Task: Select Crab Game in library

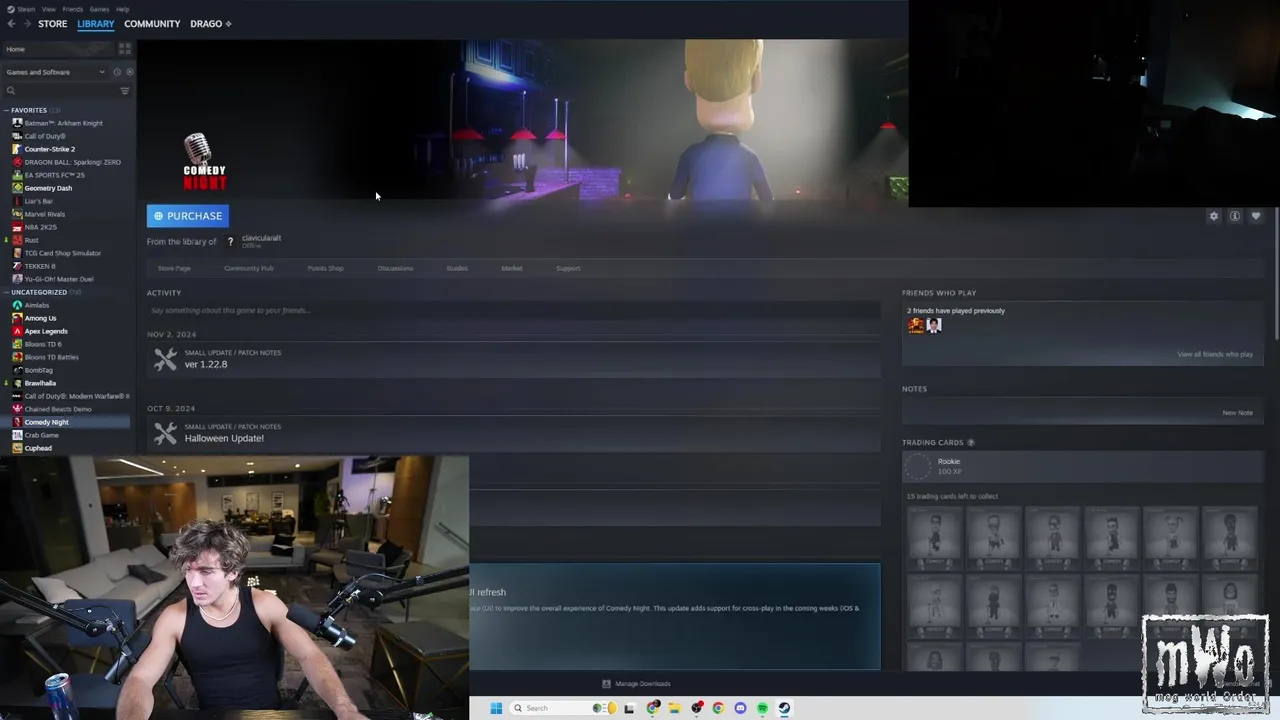Action: coord(41,435)
